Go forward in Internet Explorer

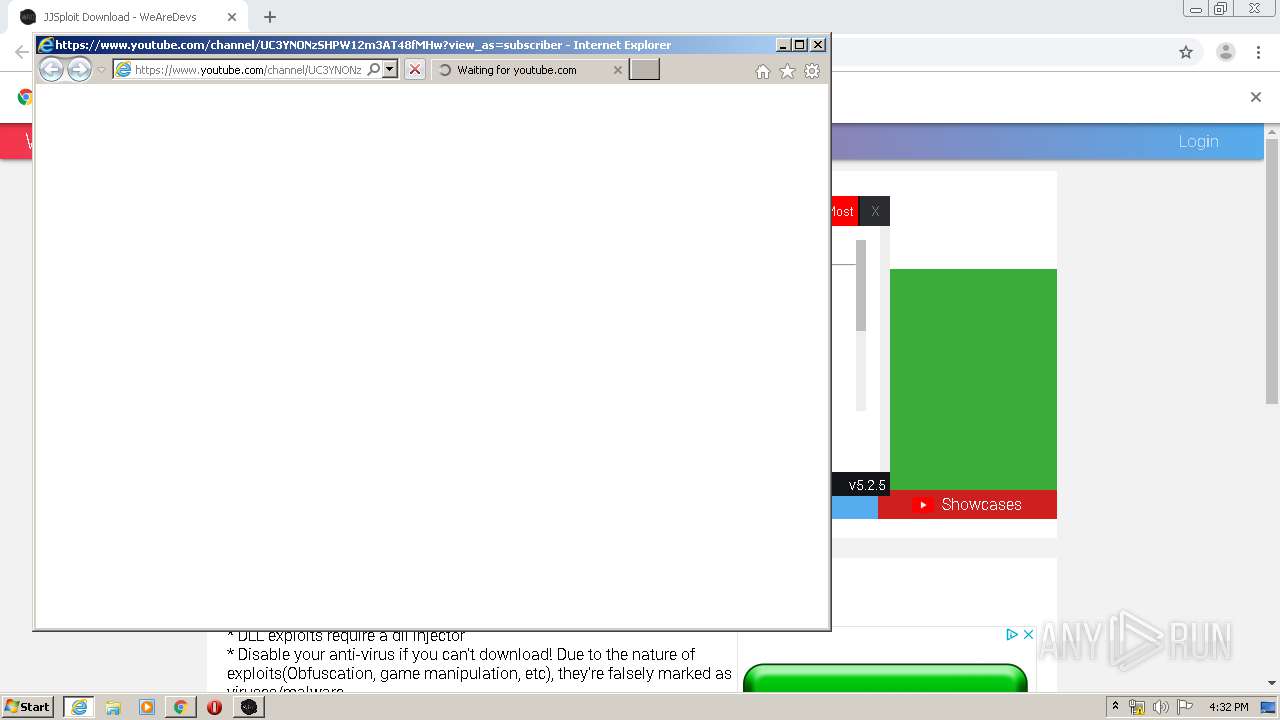79,69
